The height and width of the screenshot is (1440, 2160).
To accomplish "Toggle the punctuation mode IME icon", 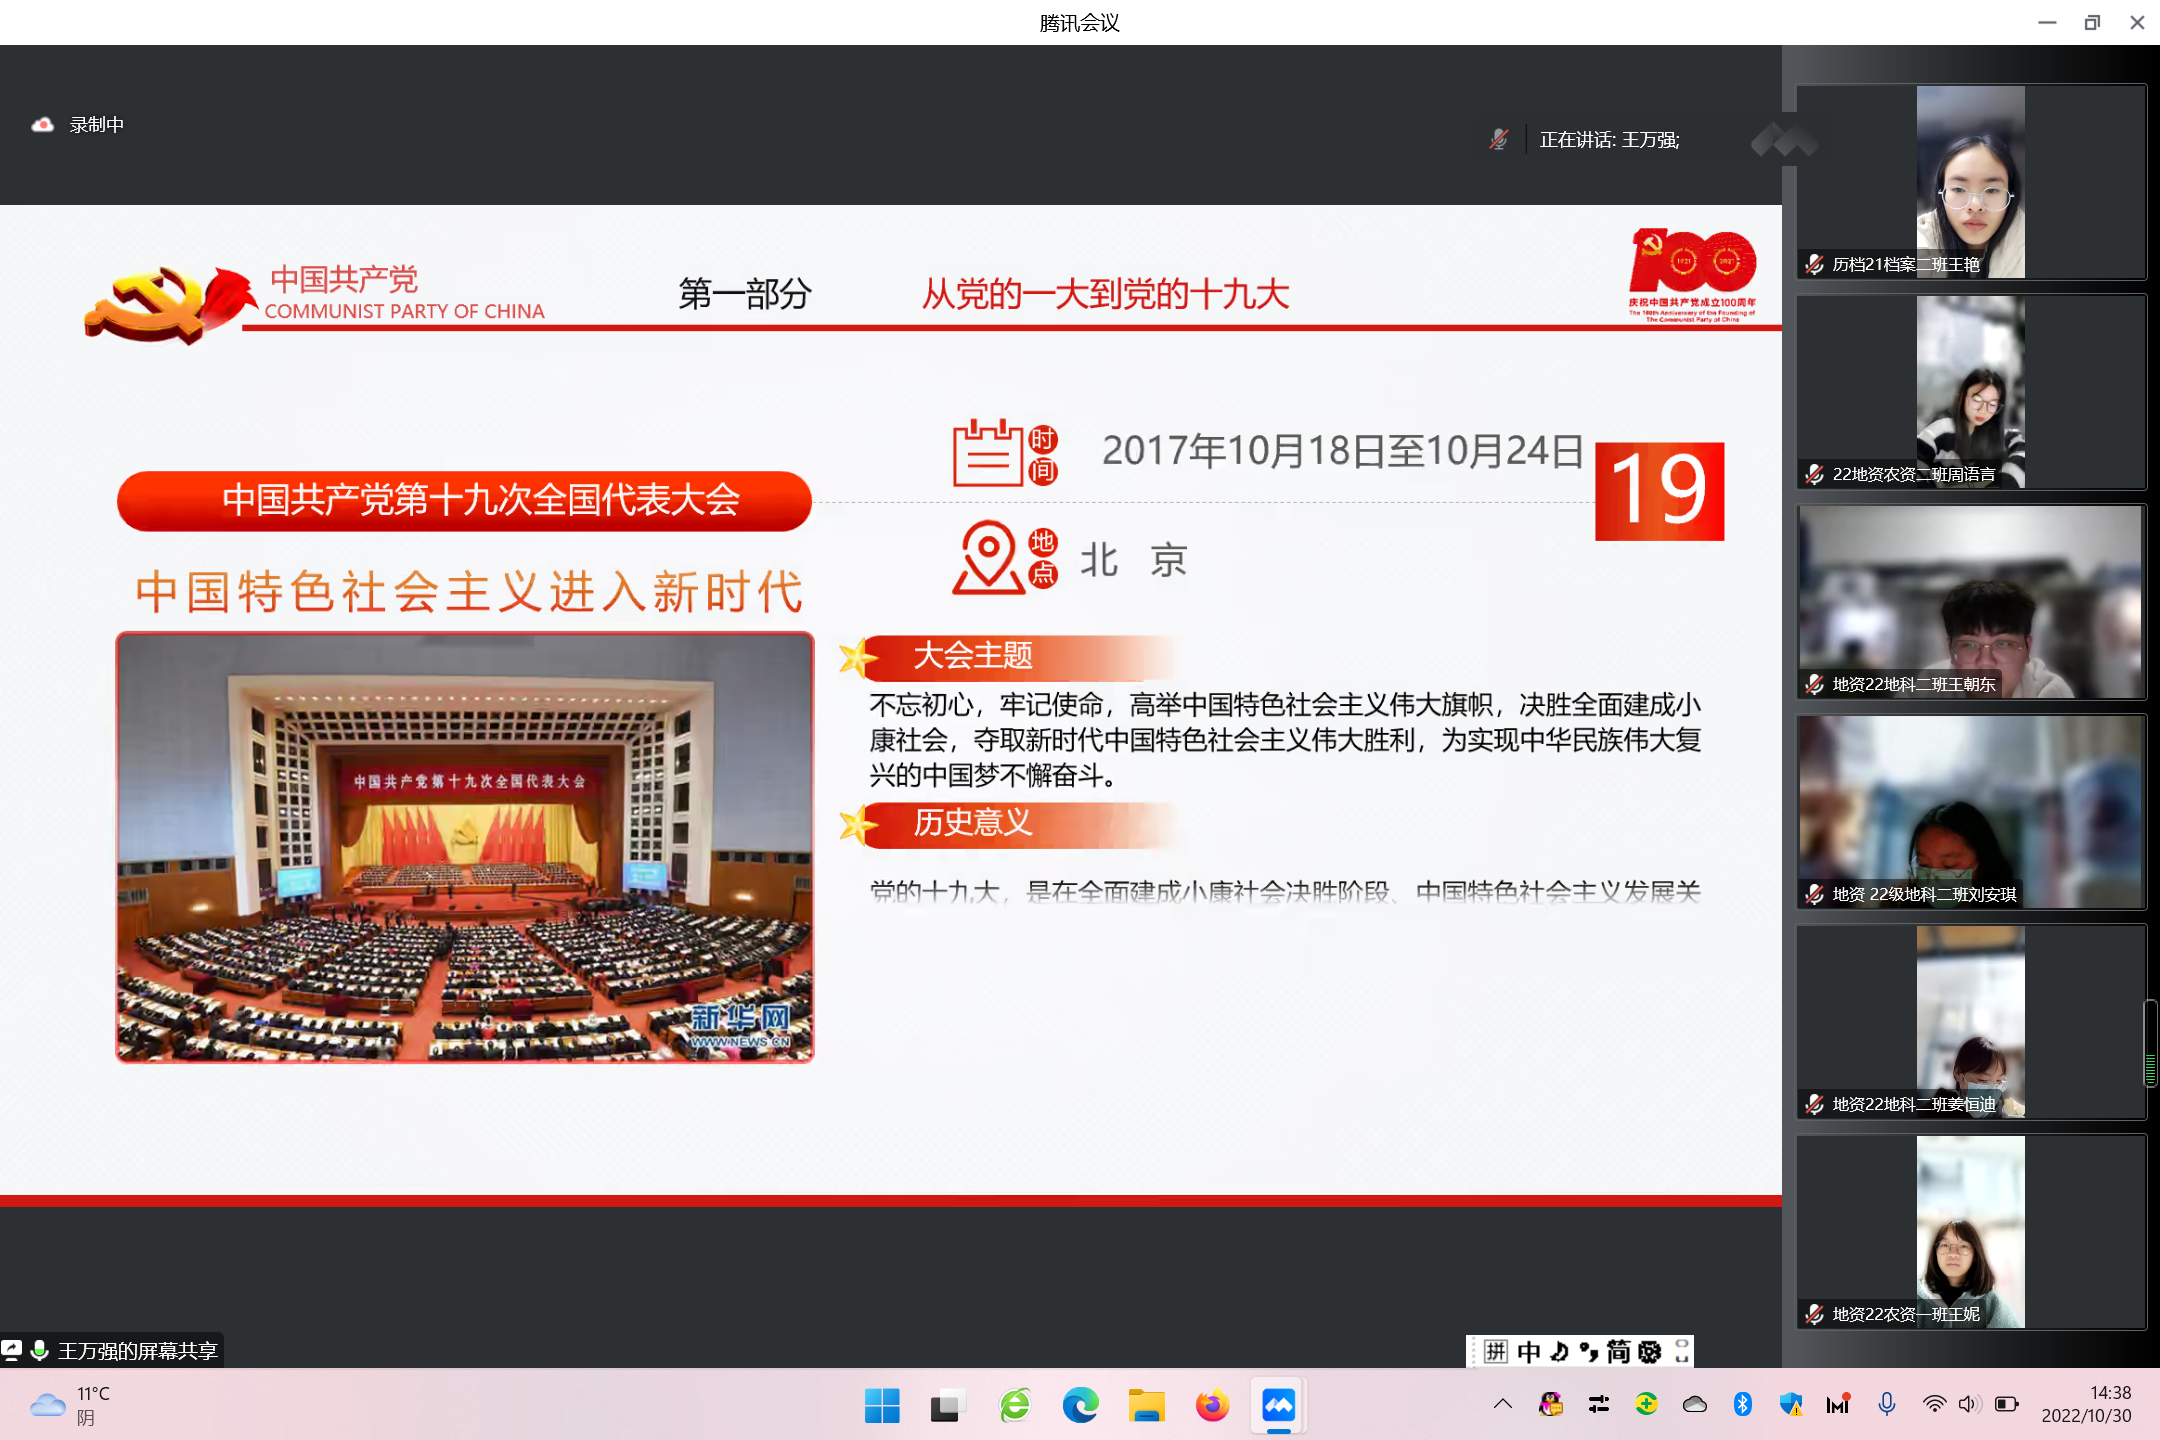I will pyautogui.click(x=1589, y=1352).
